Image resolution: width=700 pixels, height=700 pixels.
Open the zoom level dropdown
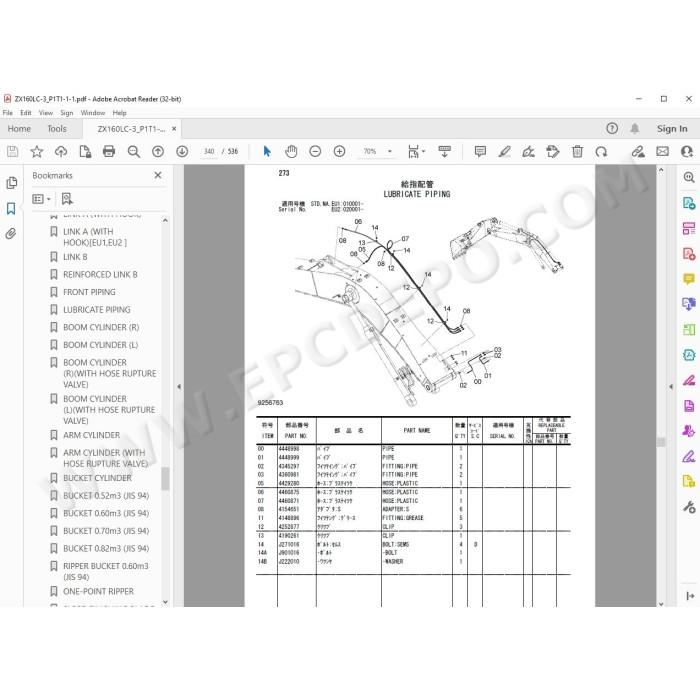click(390, 151)
